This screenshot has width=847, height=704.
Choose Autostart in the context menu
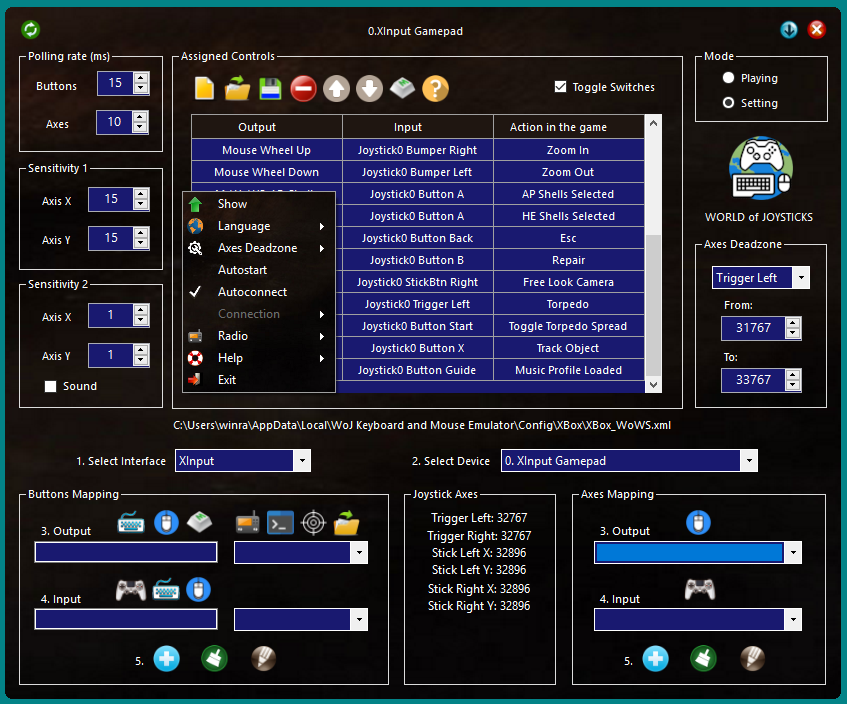242,270
